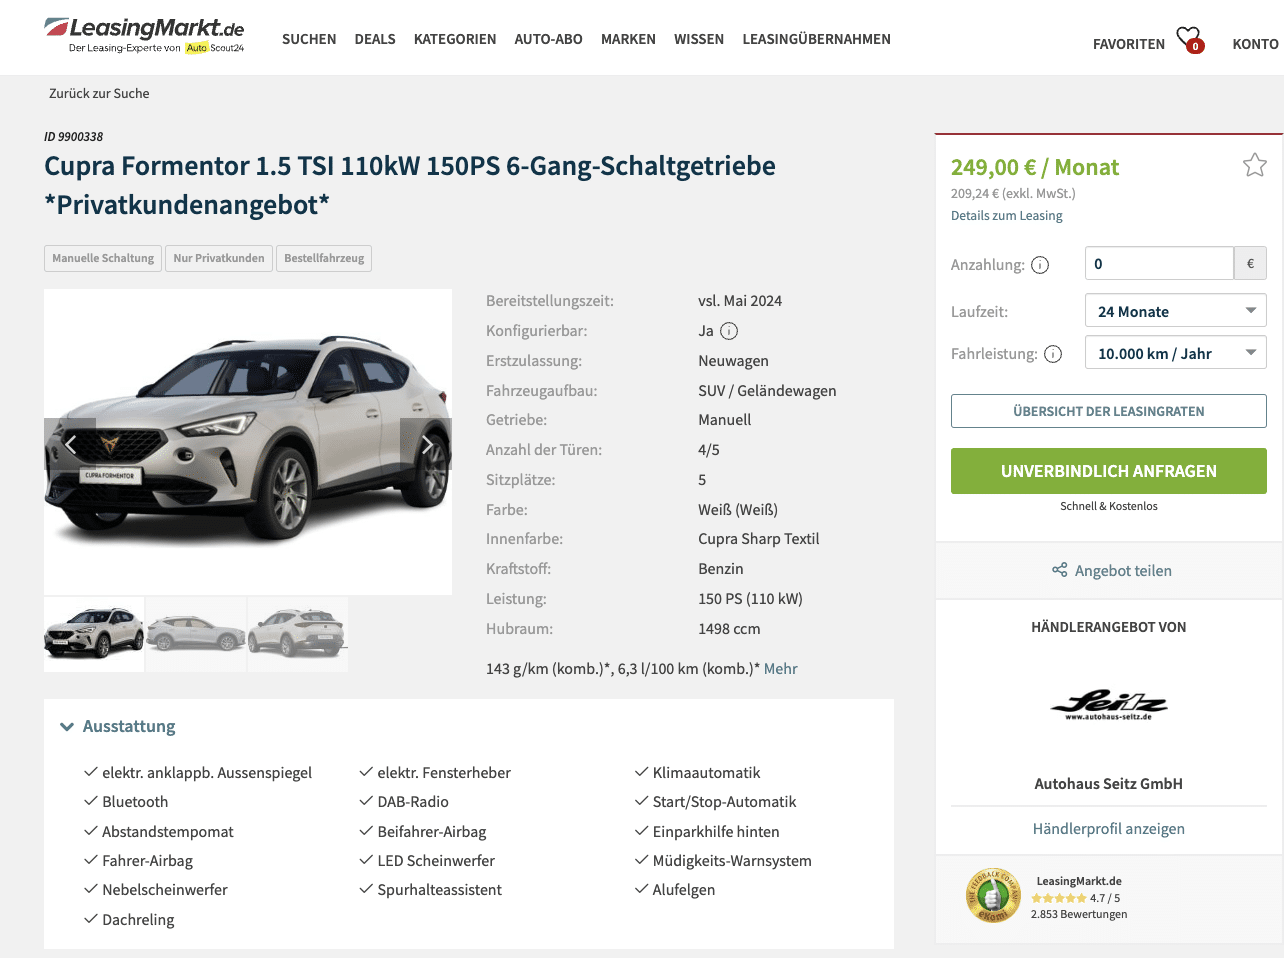Open the Fahrleistung 10.000 km dropdown
Viewport: 1284px width, 958px height.
[x=1176, y=353]
